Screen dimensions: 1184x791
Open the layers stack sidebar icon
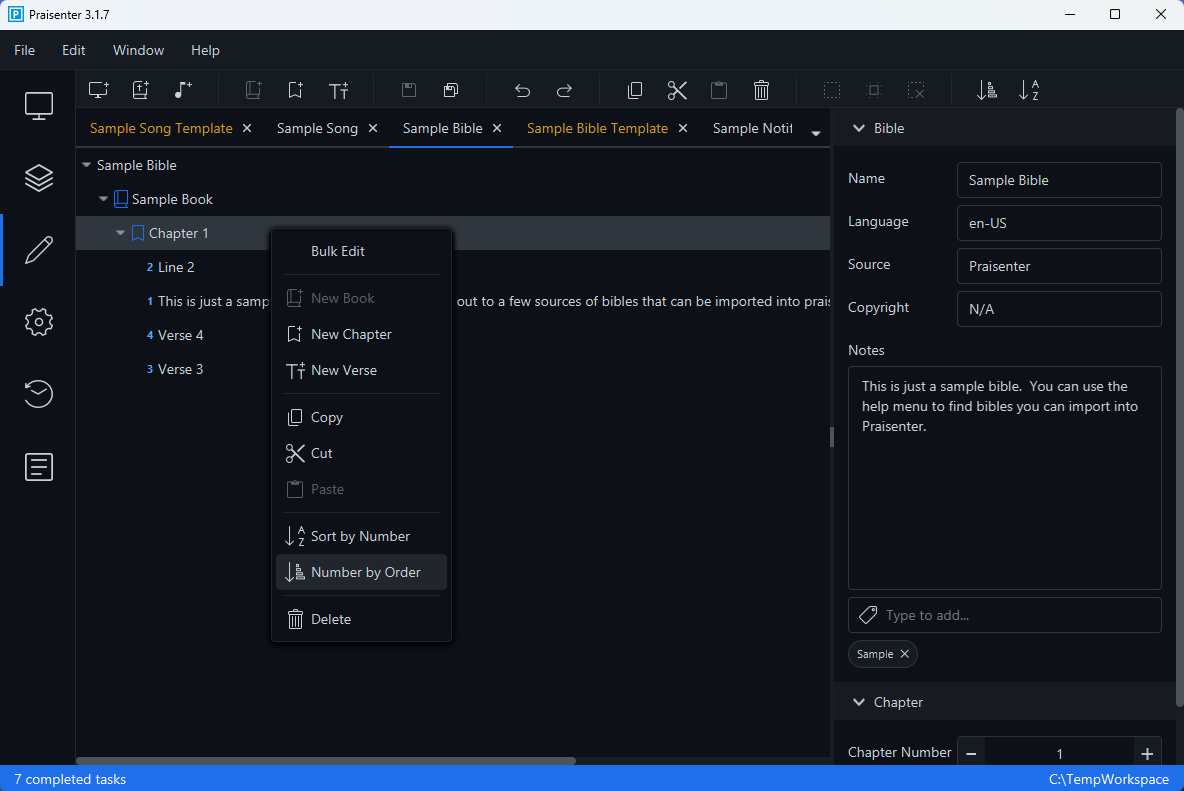(38, 177)
